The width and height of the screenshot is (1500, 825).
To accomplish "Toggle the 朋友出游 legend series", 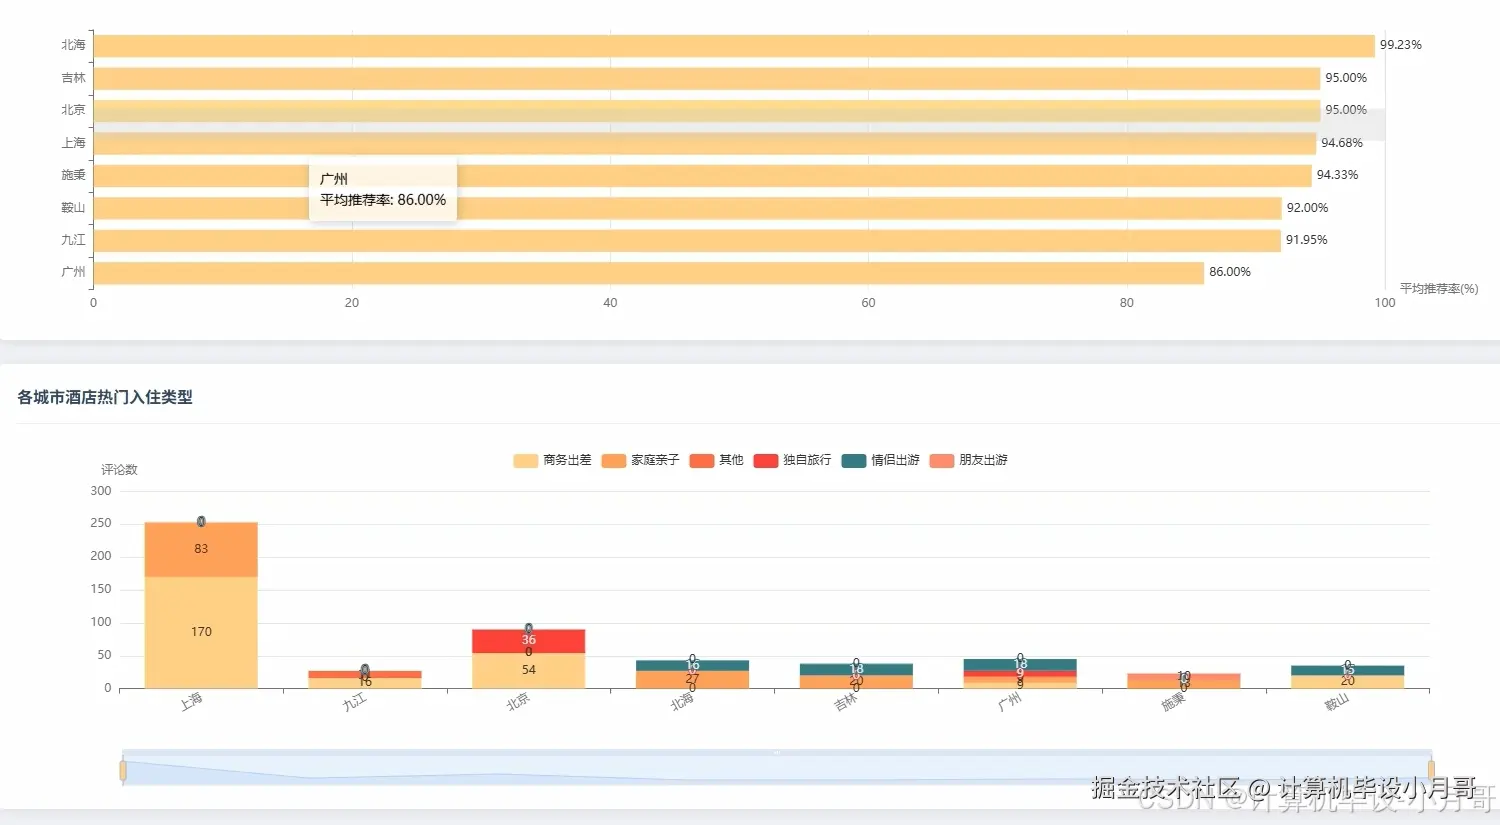I will pos(968,460).
